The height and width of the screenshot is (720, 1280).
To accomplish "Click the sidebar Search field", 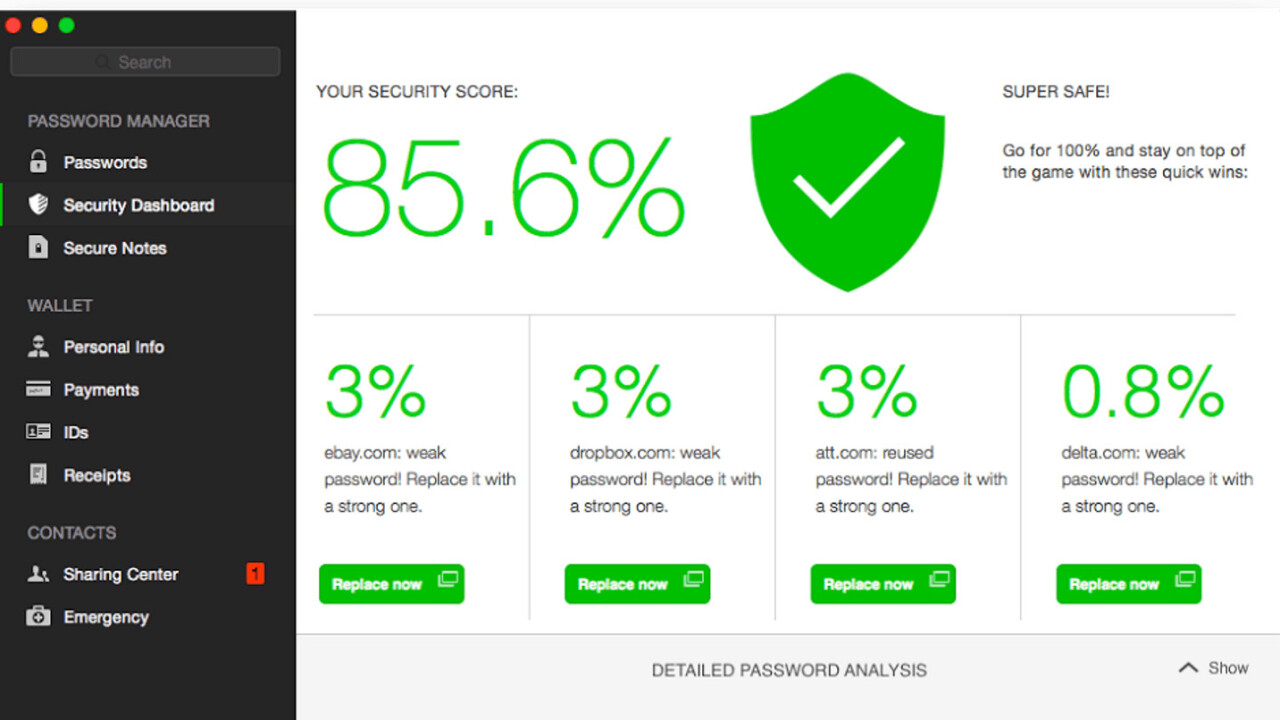I will 145,62.
